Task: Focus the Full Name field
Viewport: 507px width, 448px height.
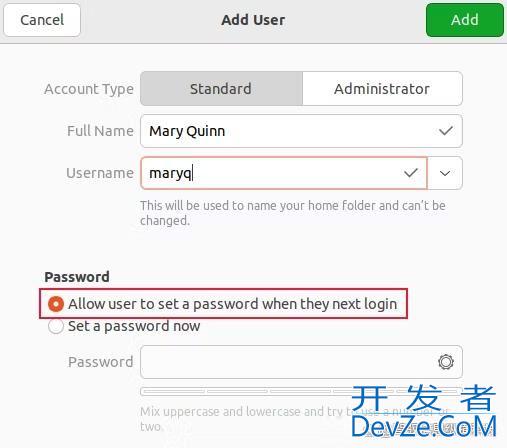Action: pos(301,131)
